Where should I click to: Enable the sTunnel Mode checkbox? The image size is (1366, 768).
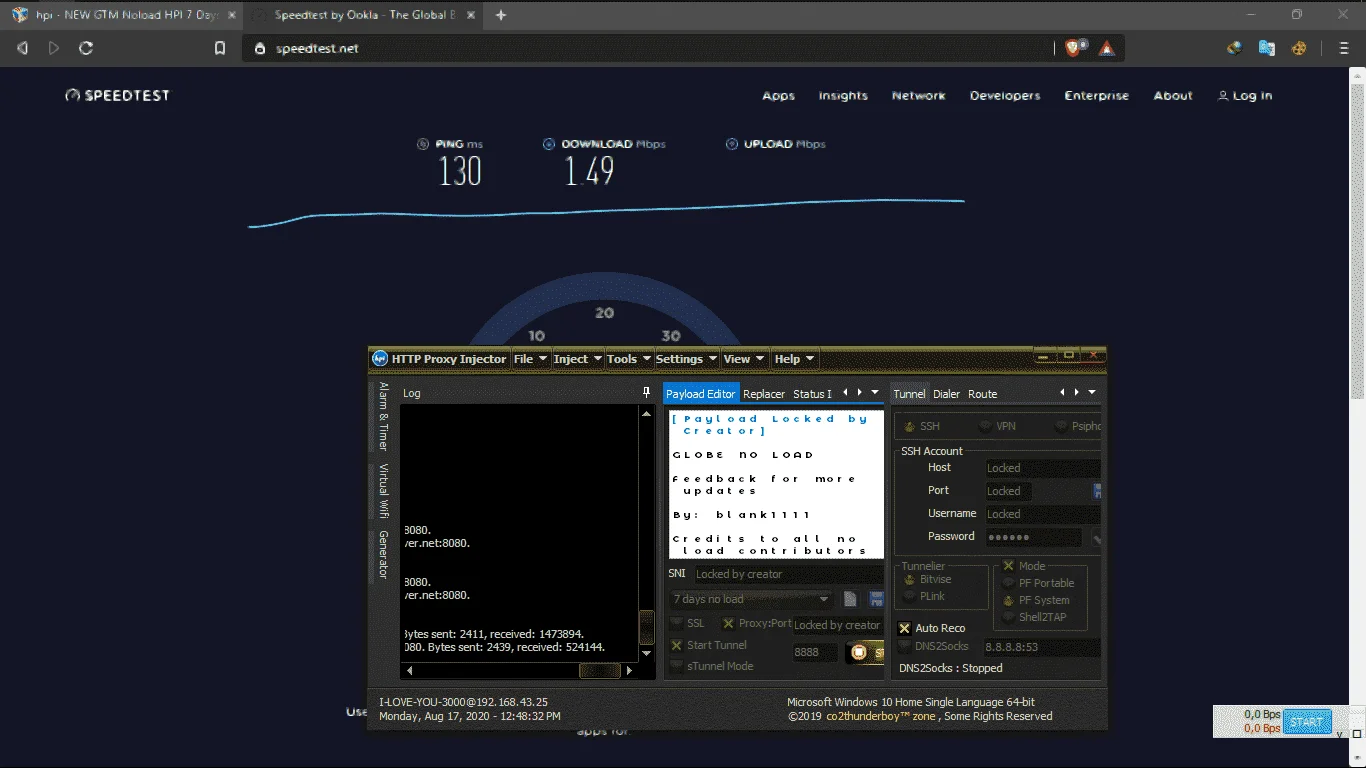(x=677, y=666)
